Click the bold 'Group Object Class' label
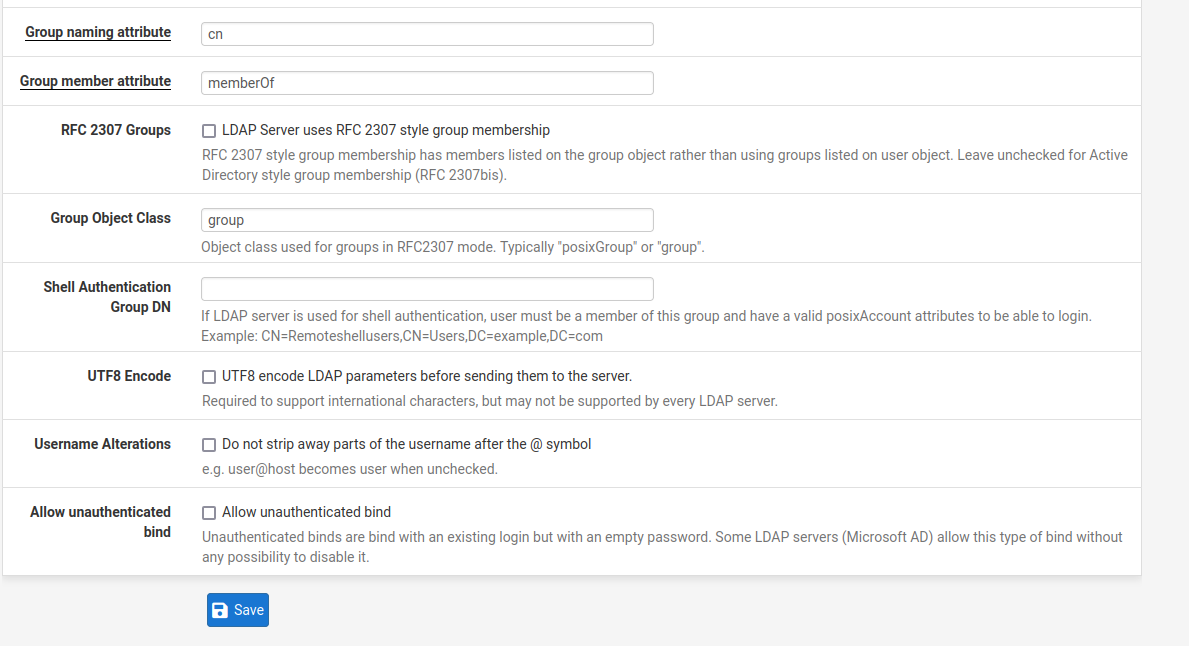Viewport: 1189px width, 646px height. [x=111, y=218]
